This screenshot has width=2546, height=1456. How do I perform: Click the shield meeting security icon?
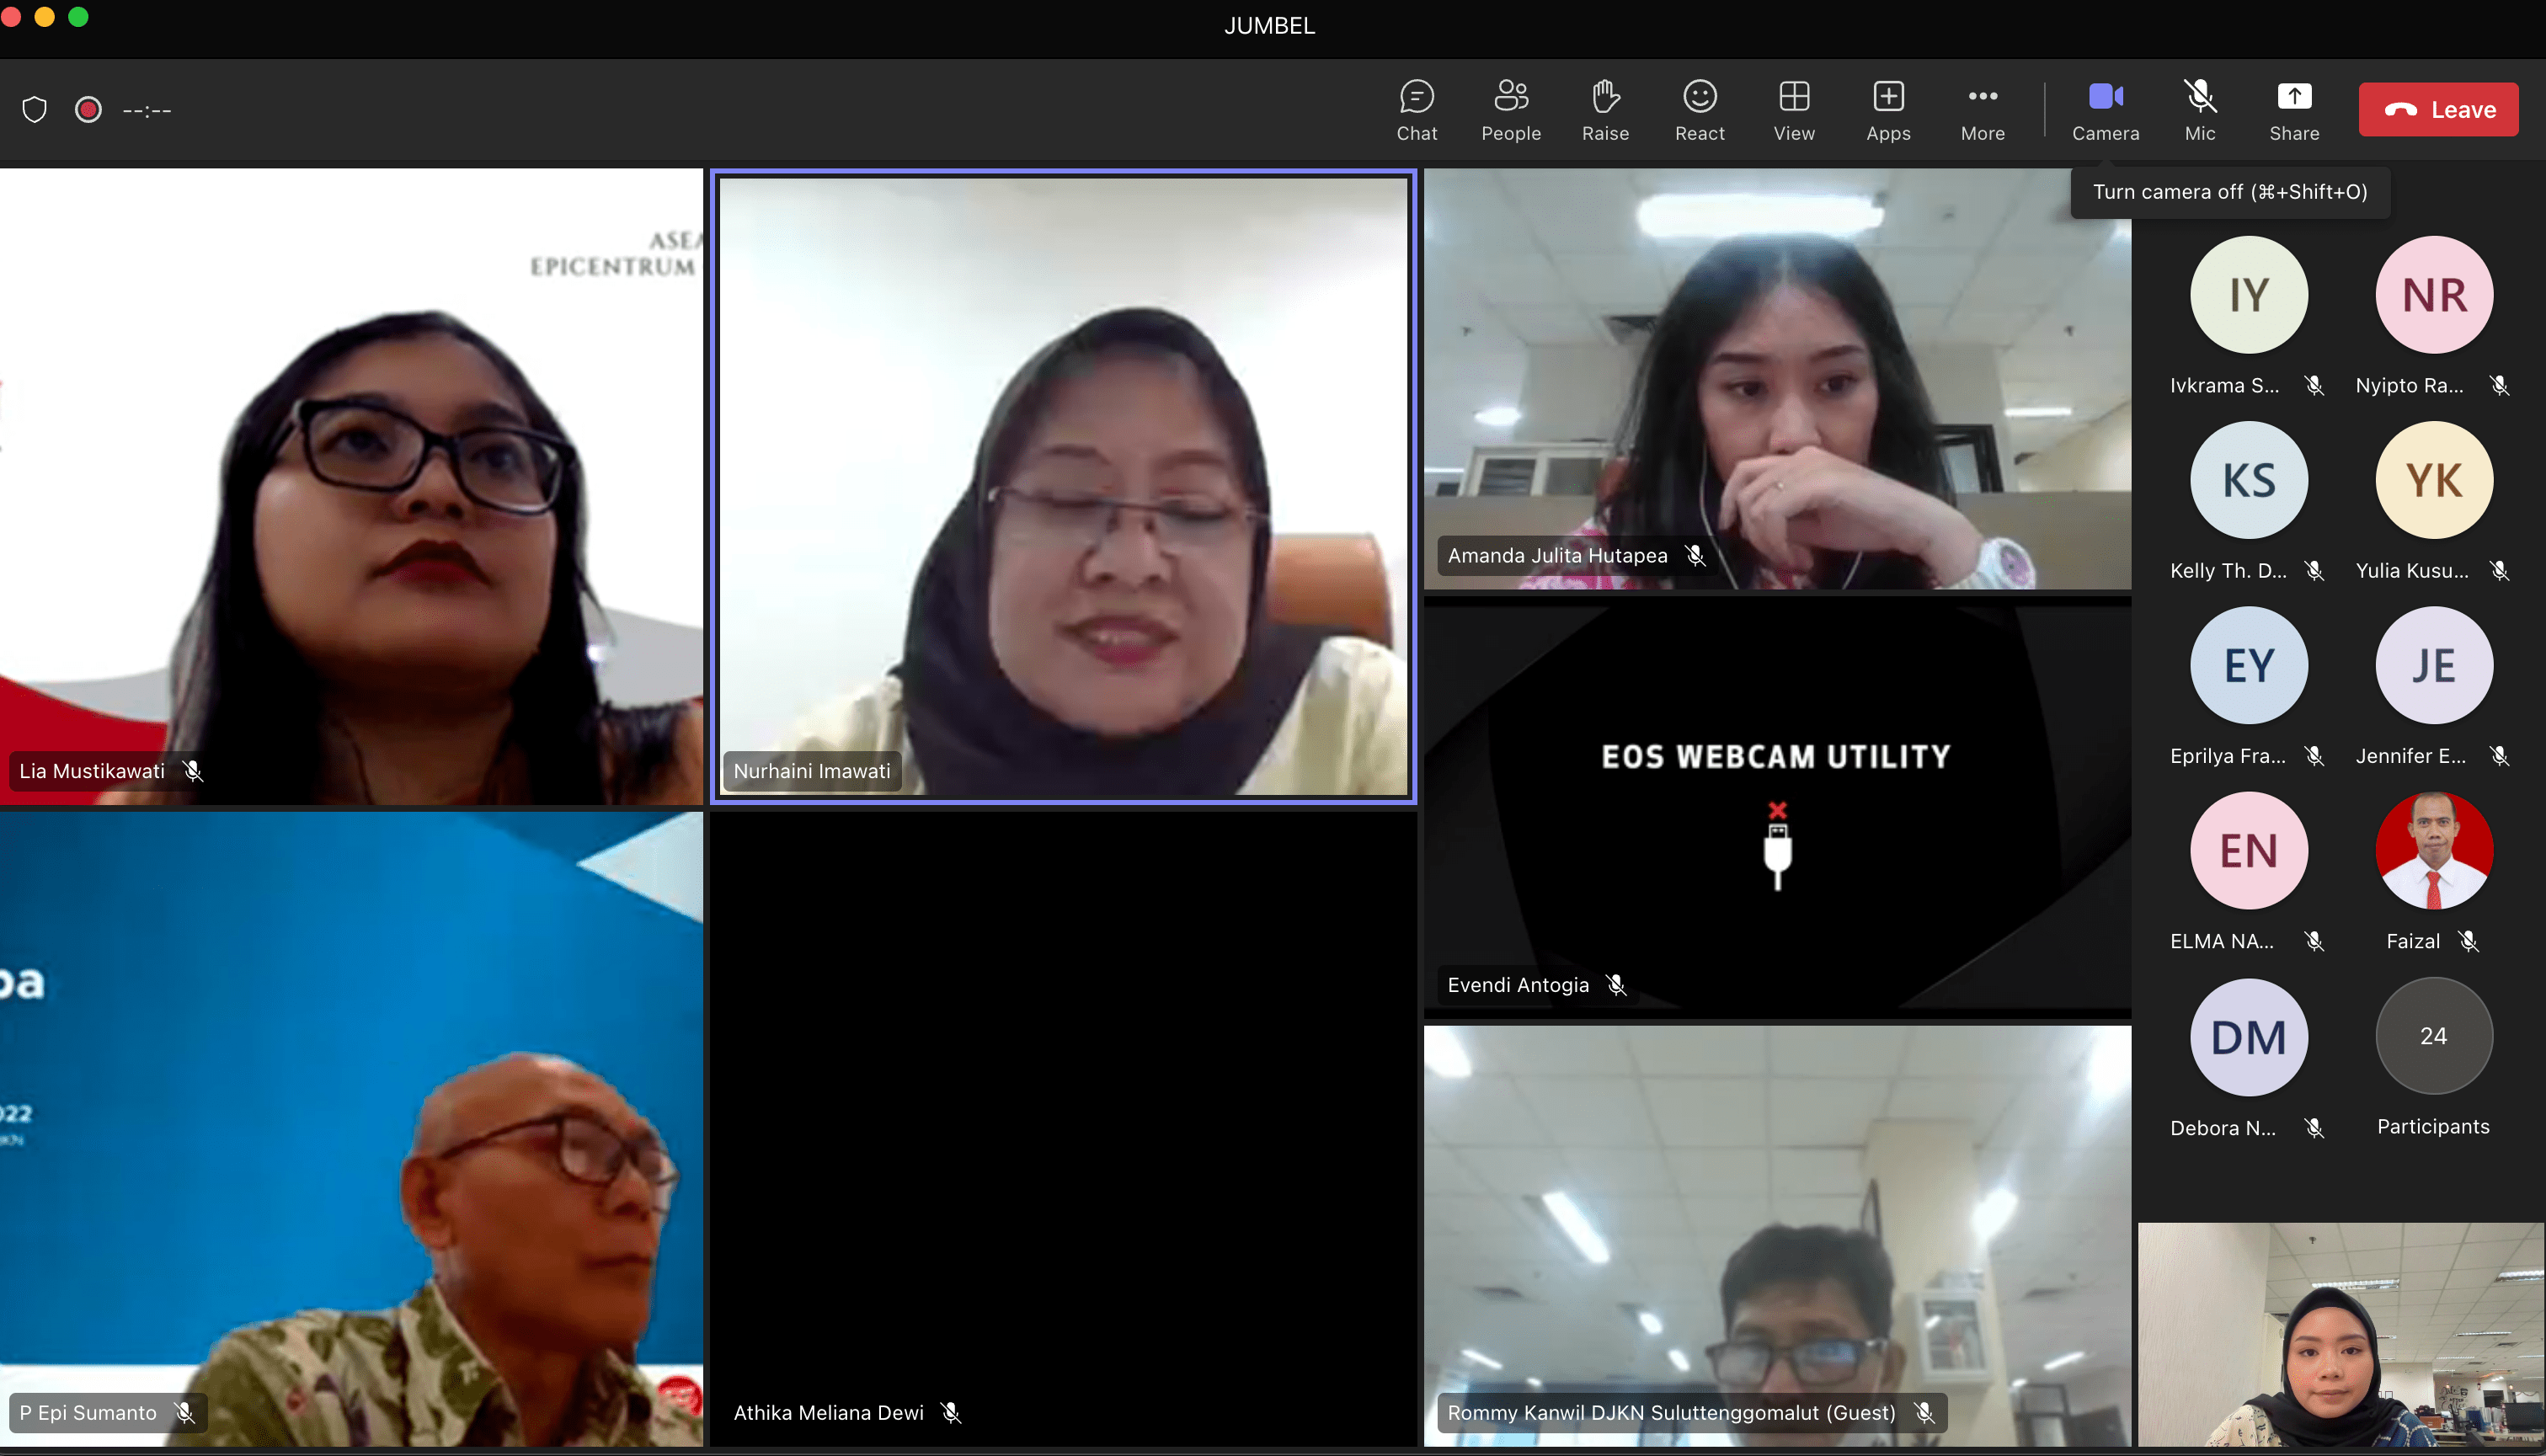35,109
